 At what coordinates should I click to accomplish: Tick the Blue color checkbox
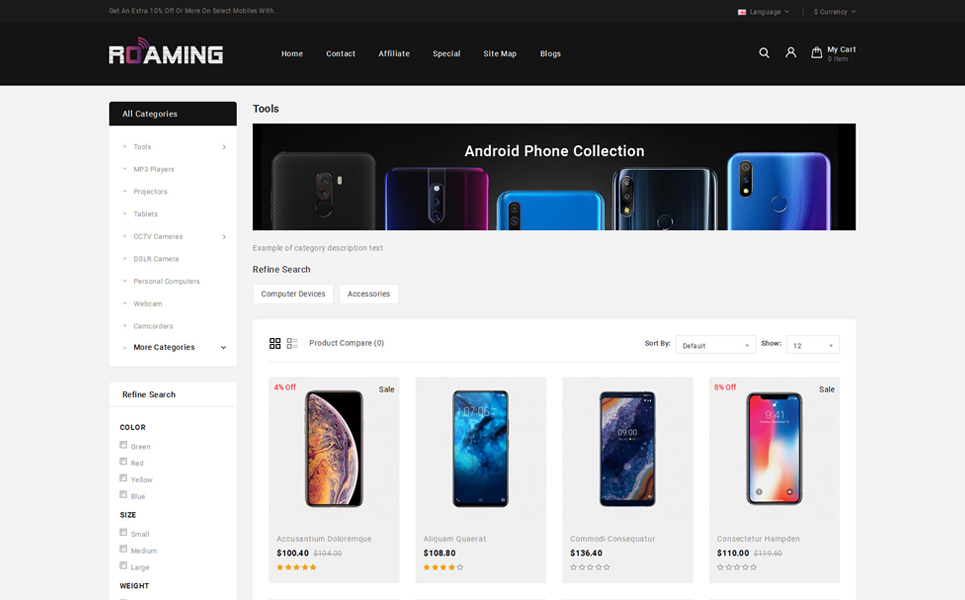click(123, 495)
